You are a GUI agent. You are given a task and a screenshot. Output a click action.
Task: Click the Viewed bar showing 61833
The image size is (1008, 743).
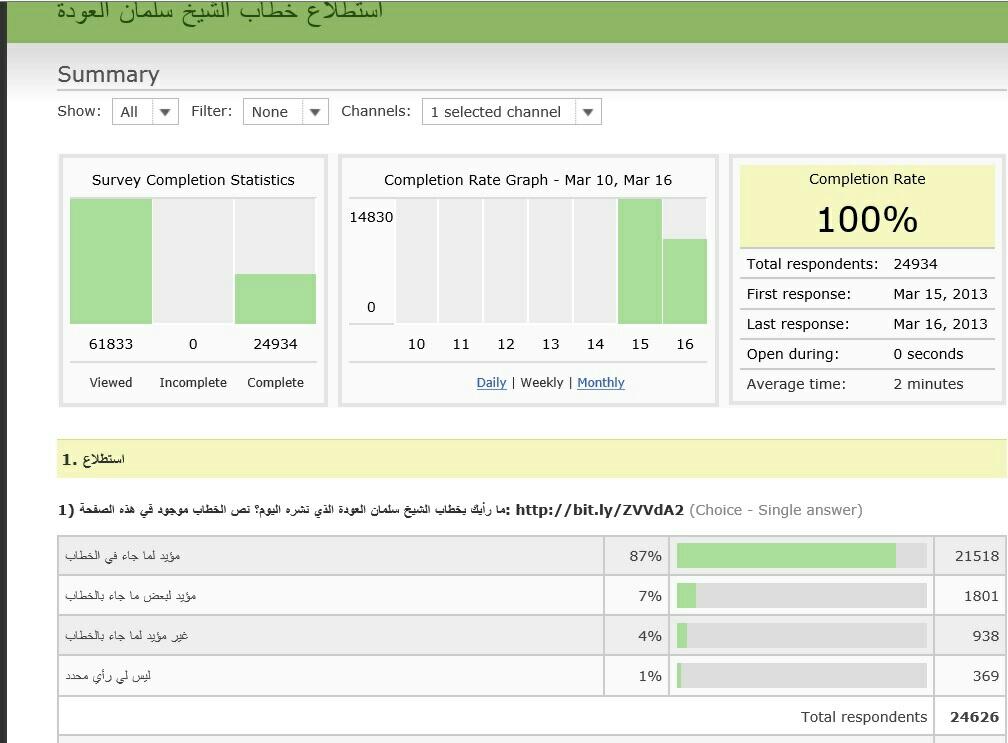point(111,261)
